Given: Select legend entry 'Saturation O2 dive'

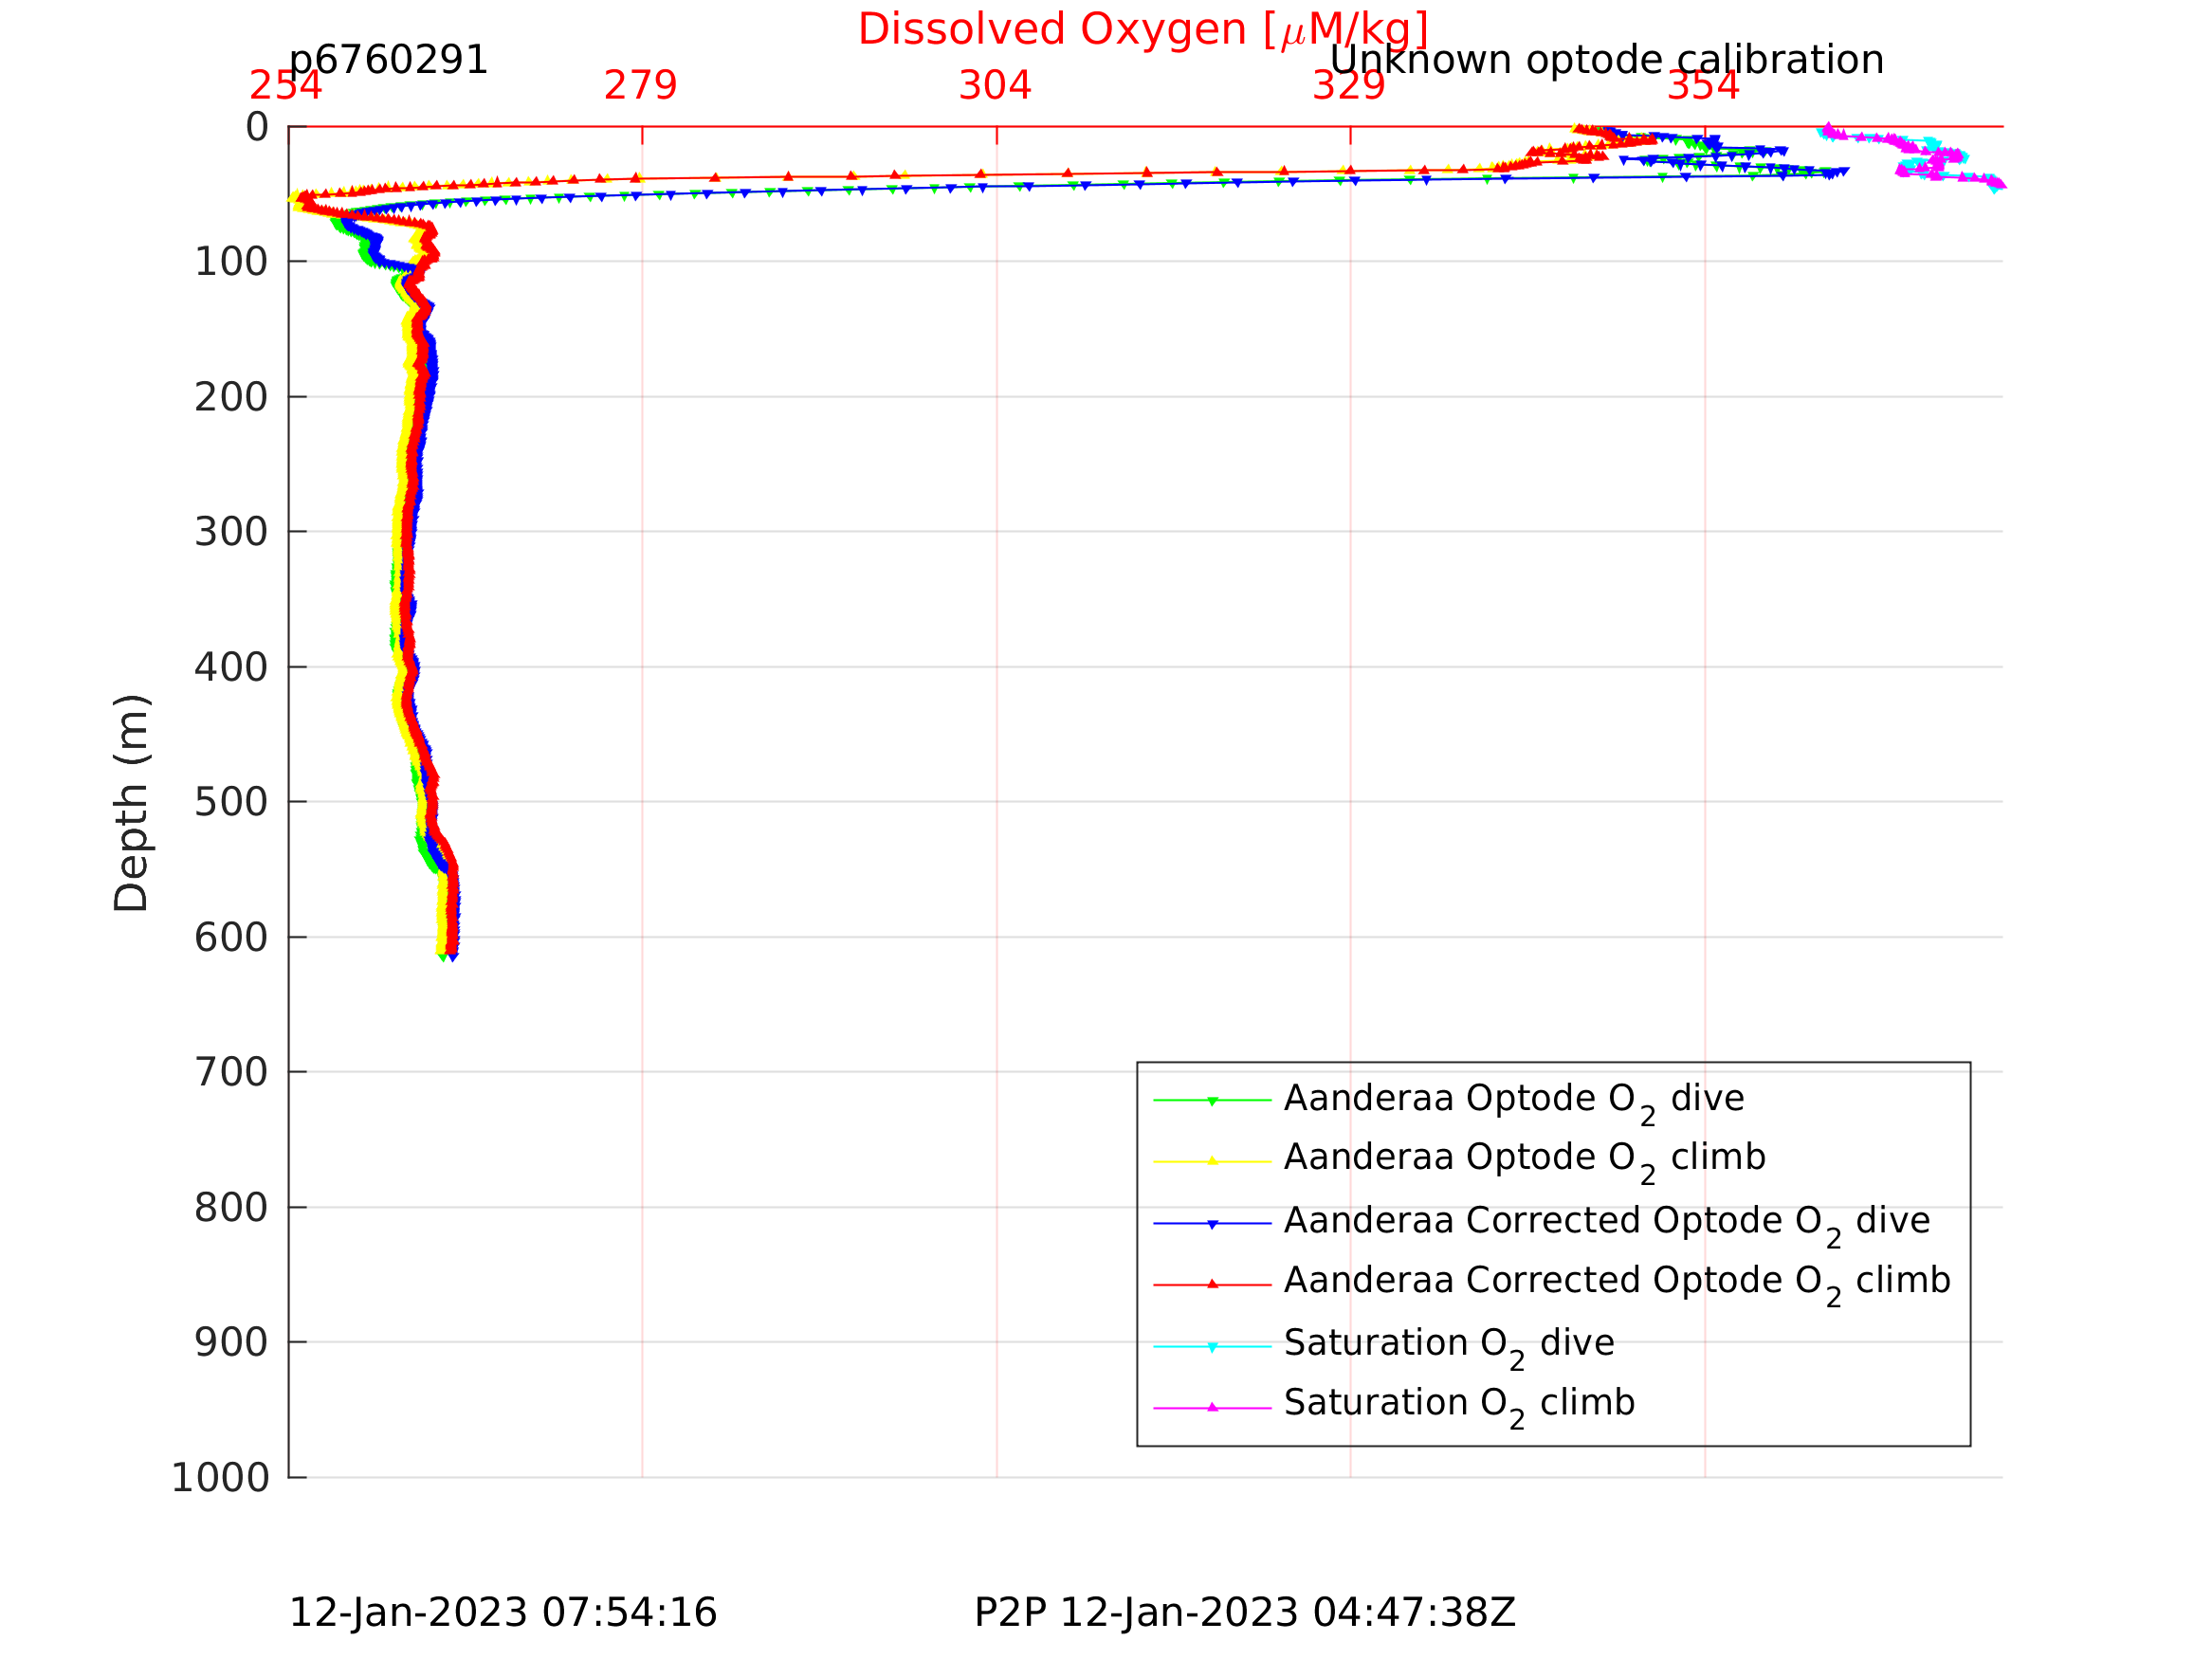Looking at the screenshot, I should pos(1449,1346).
